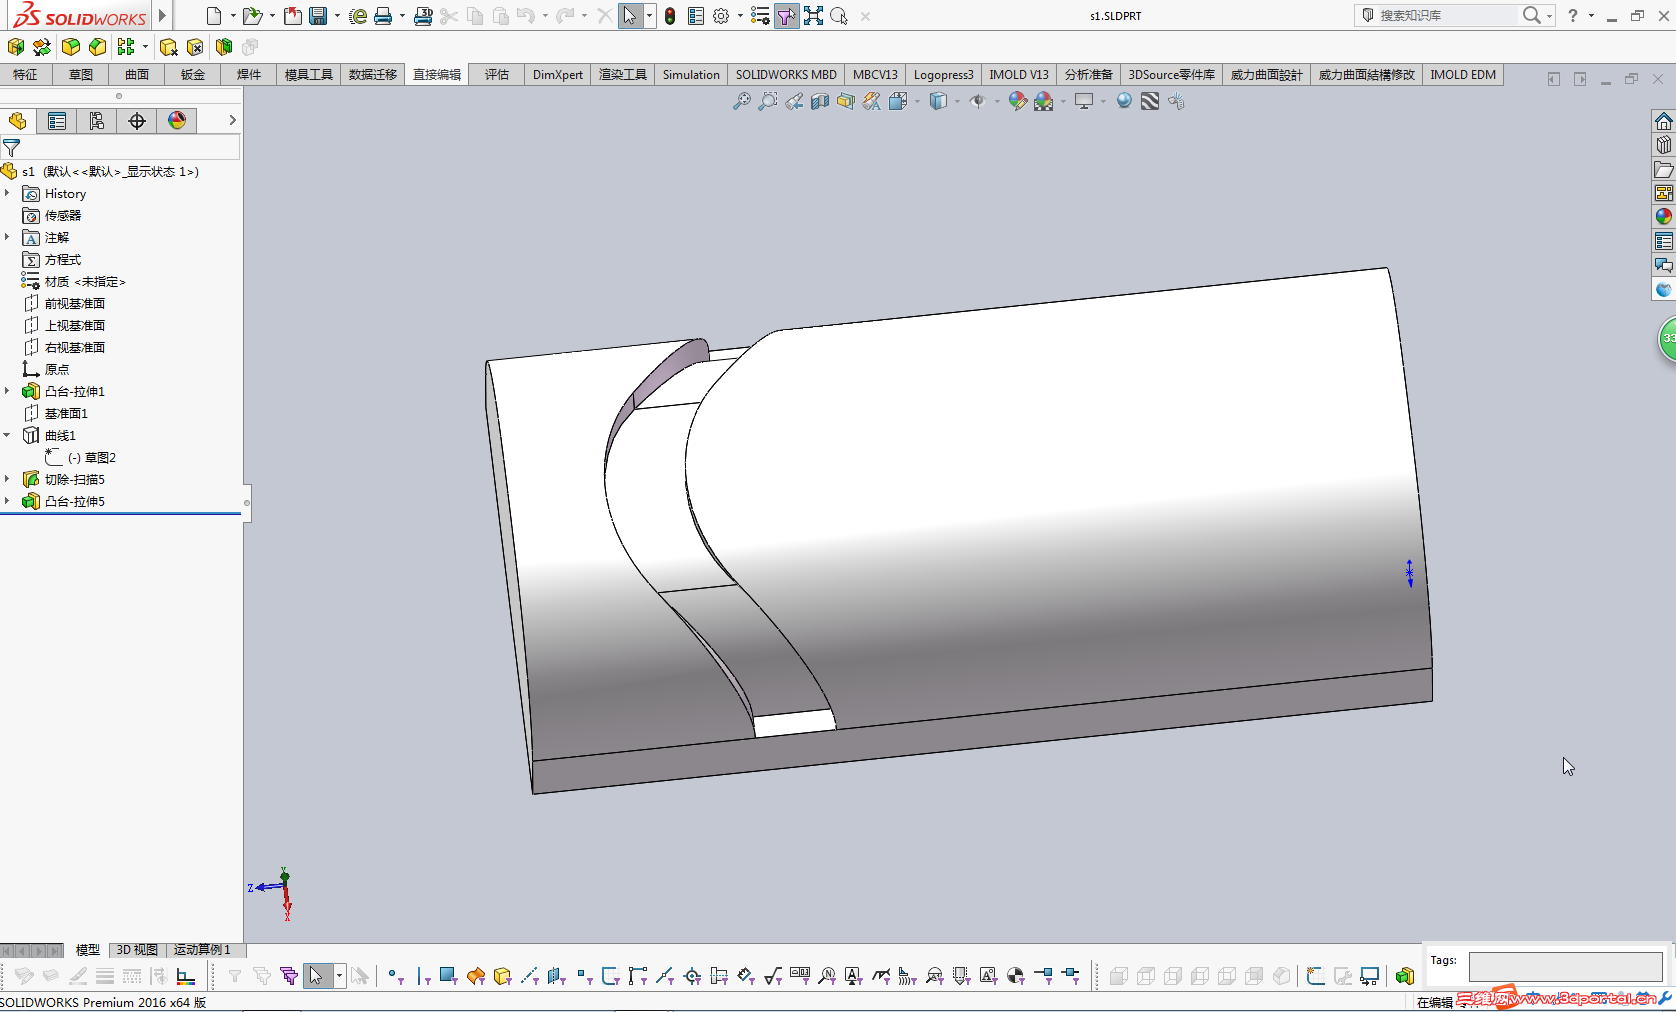Viewport: 1676px width, 1012px height.
Task: Click the Zoom to Fit magnifier icon
Action: (741, 101)
